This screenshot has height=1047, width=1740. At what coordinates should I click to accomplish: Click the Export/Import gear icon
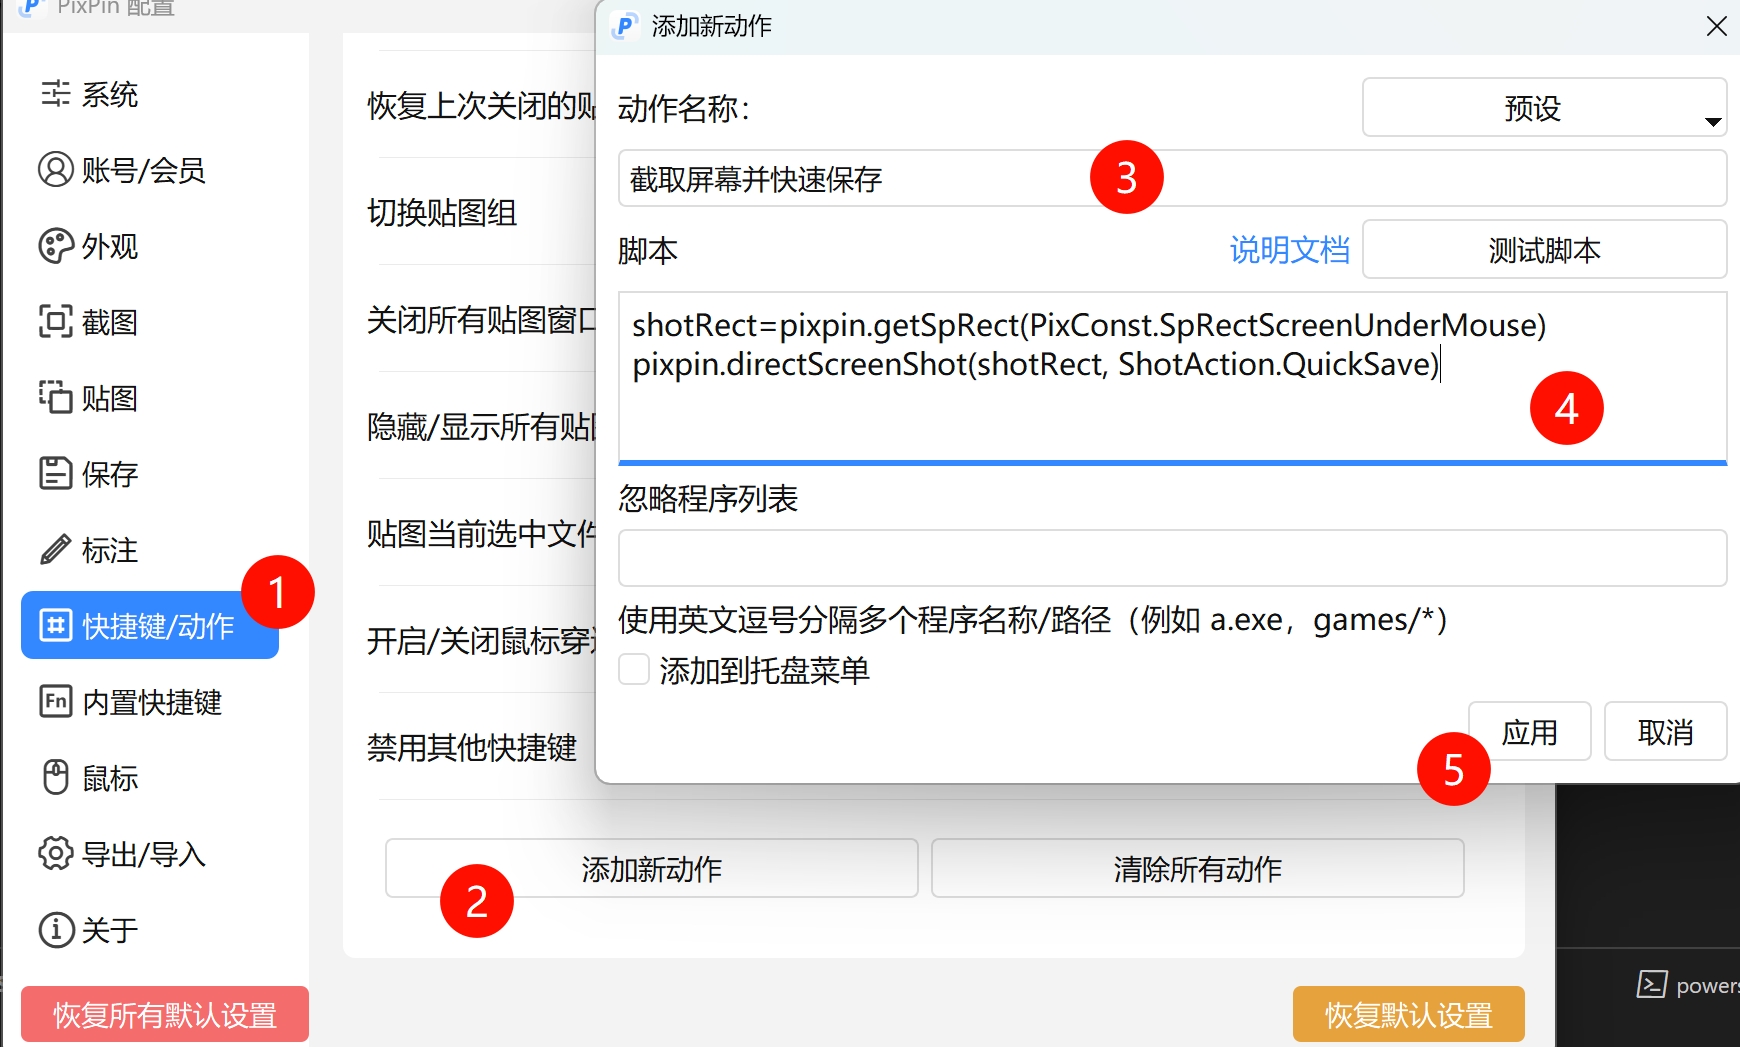click(x=55, y=854)
